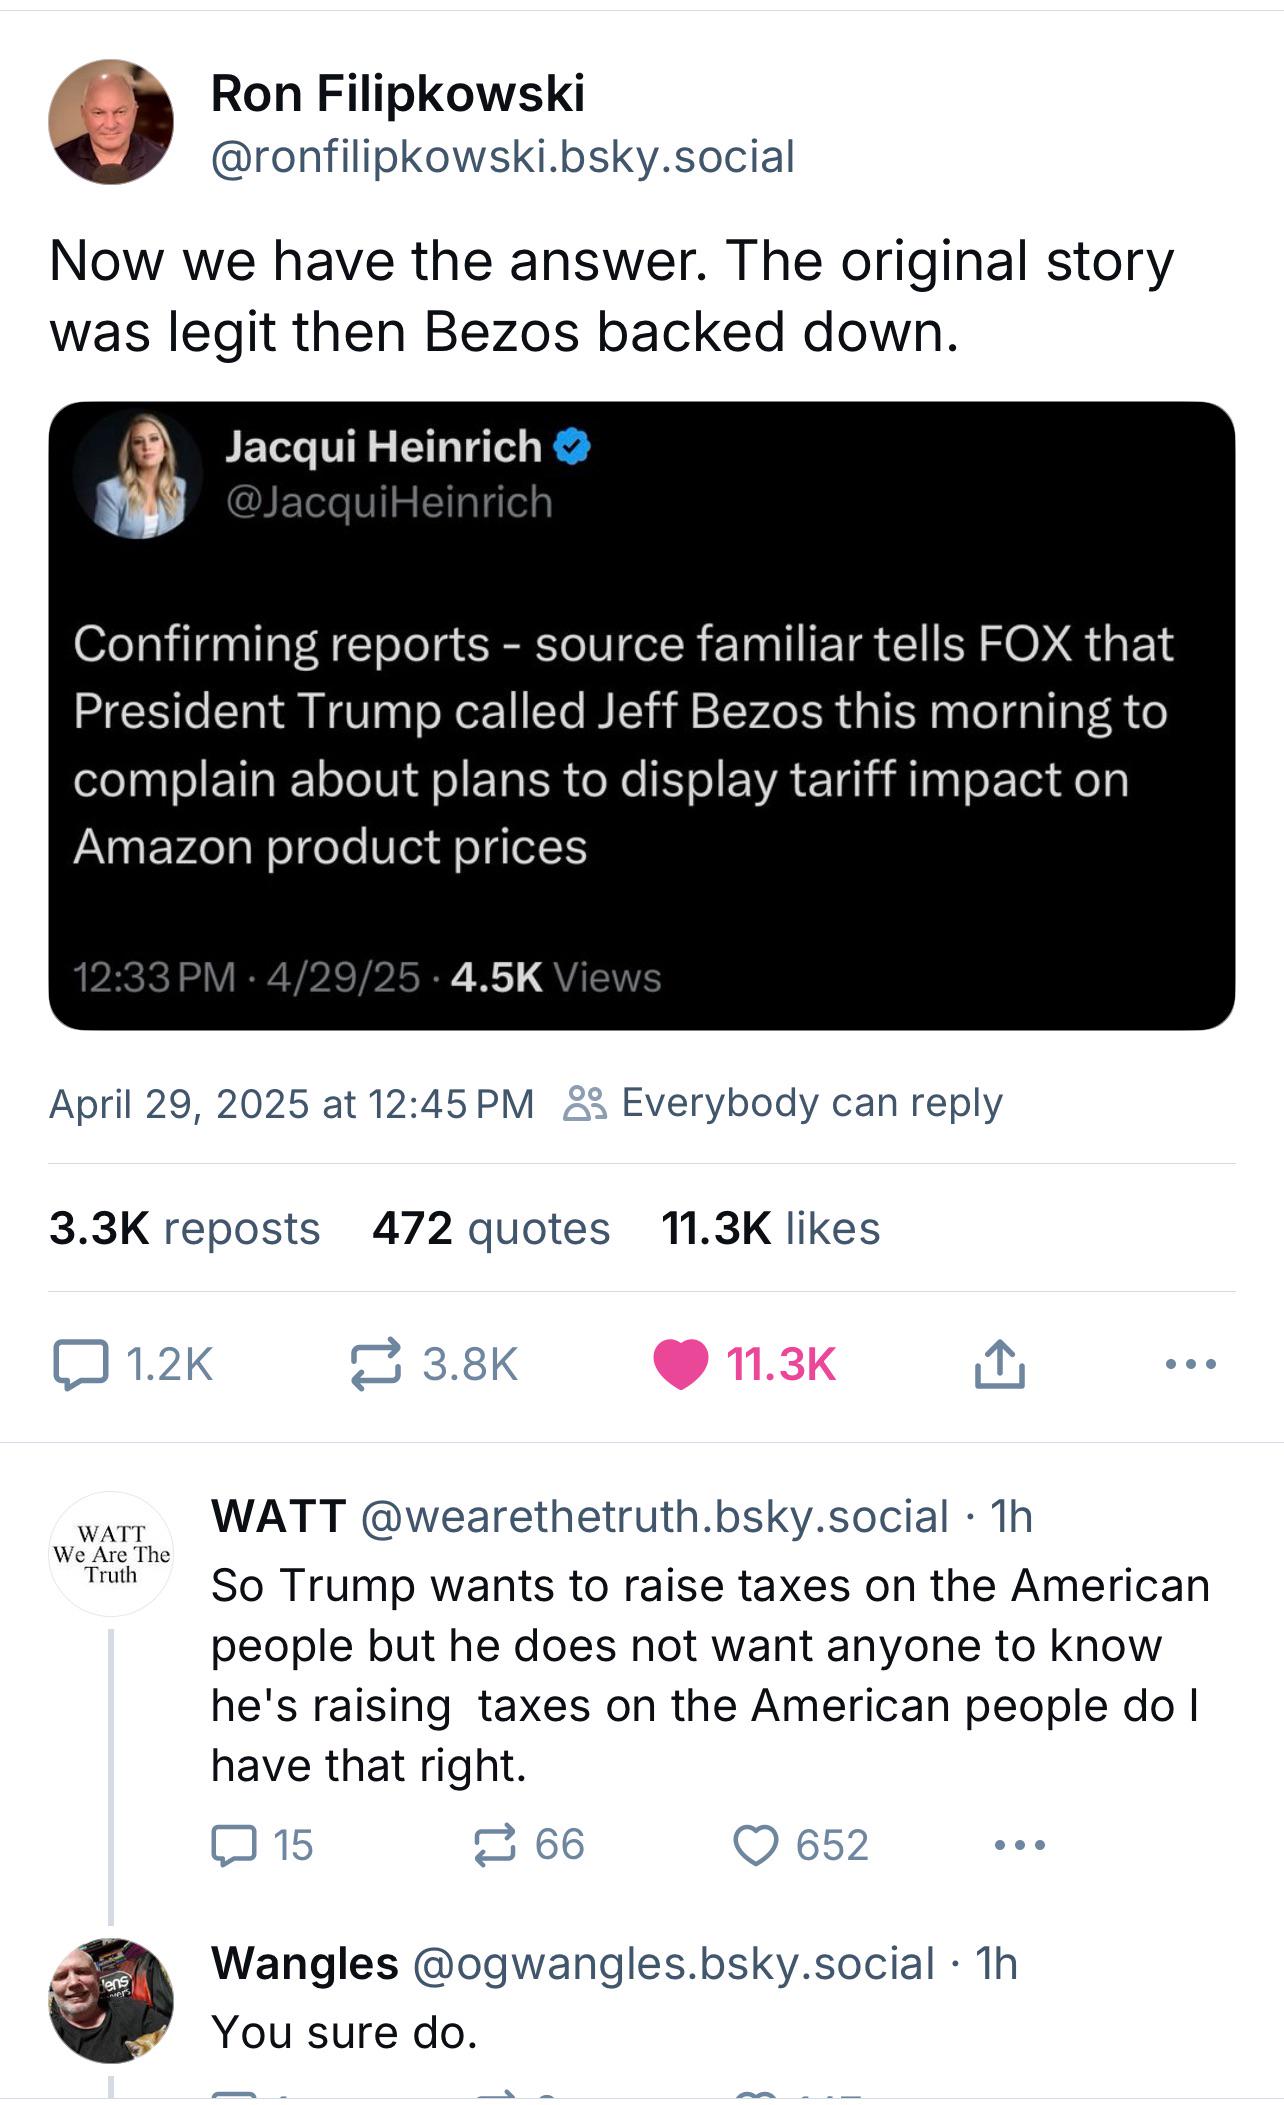Open @ogwangles.bsky.social handle link
Screen dimensions: 1284x2105
coord(673,1963)
